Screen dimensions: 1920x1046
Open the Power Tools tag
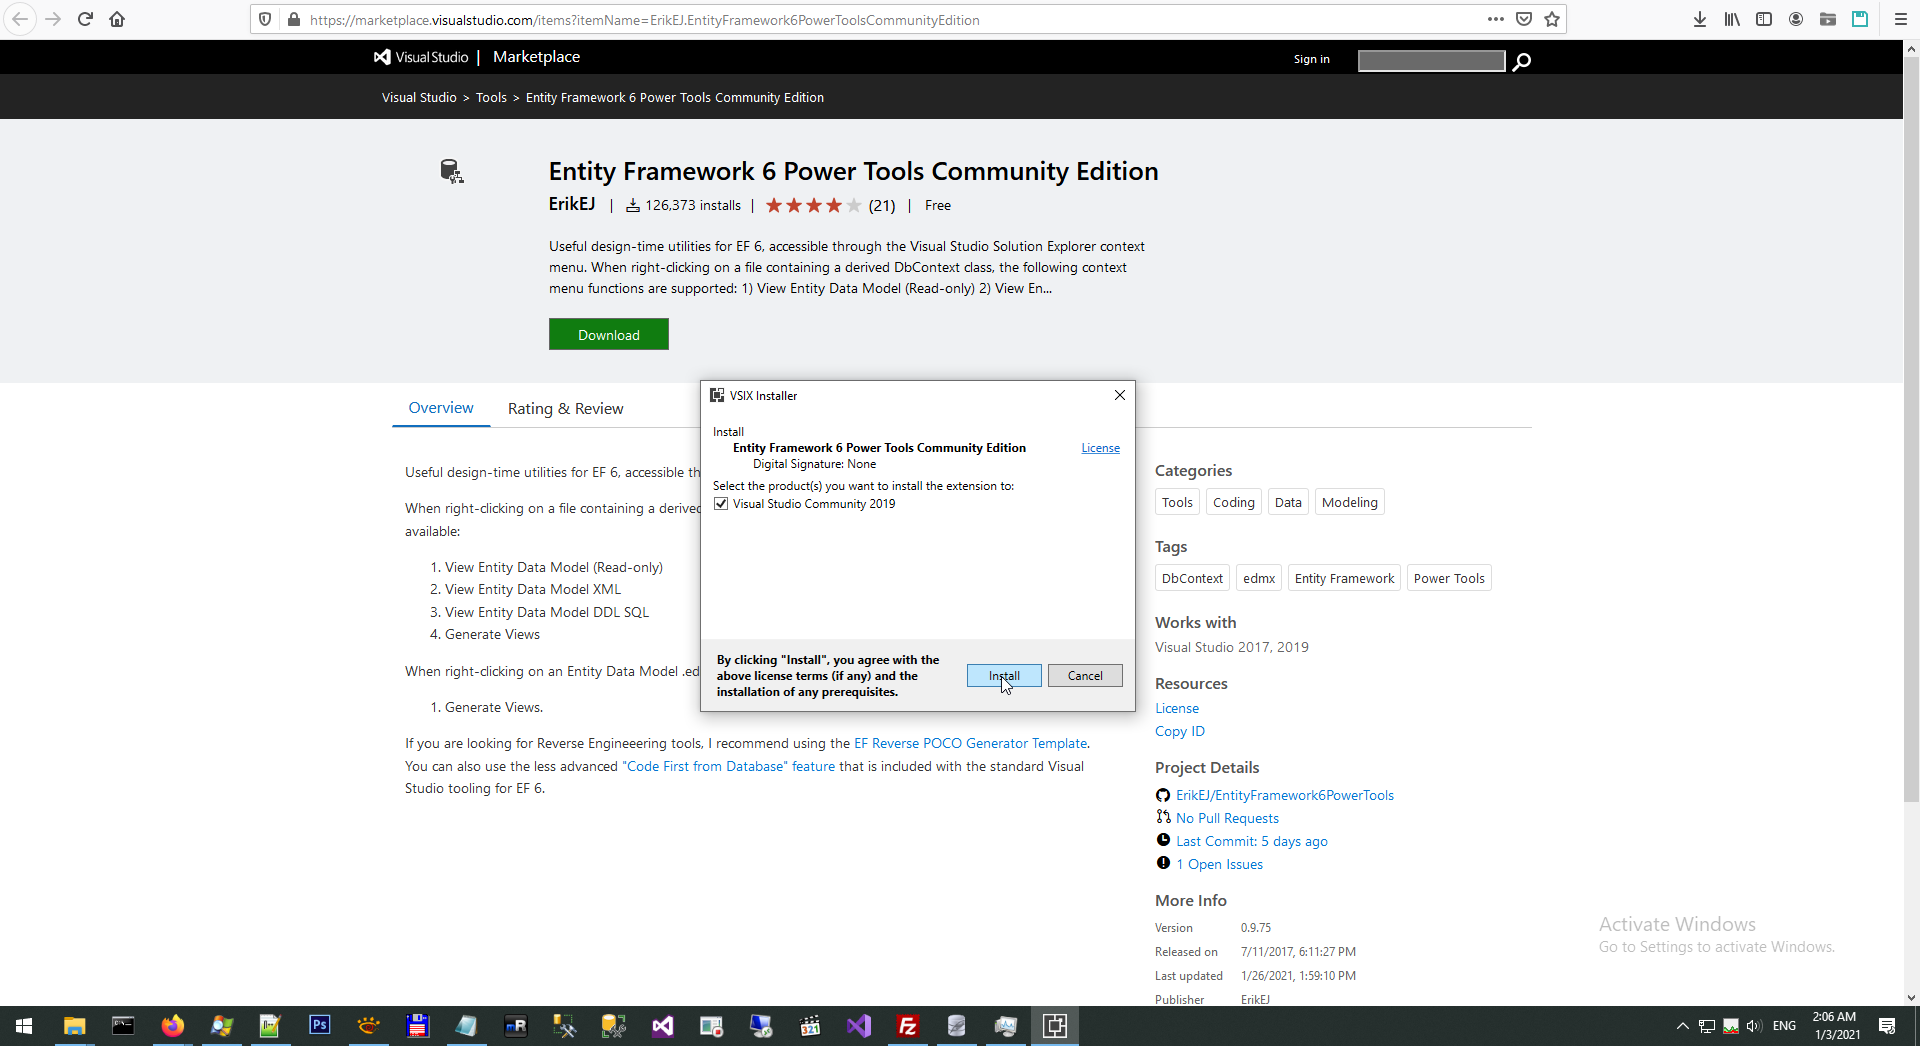(x=1449, y=578)
